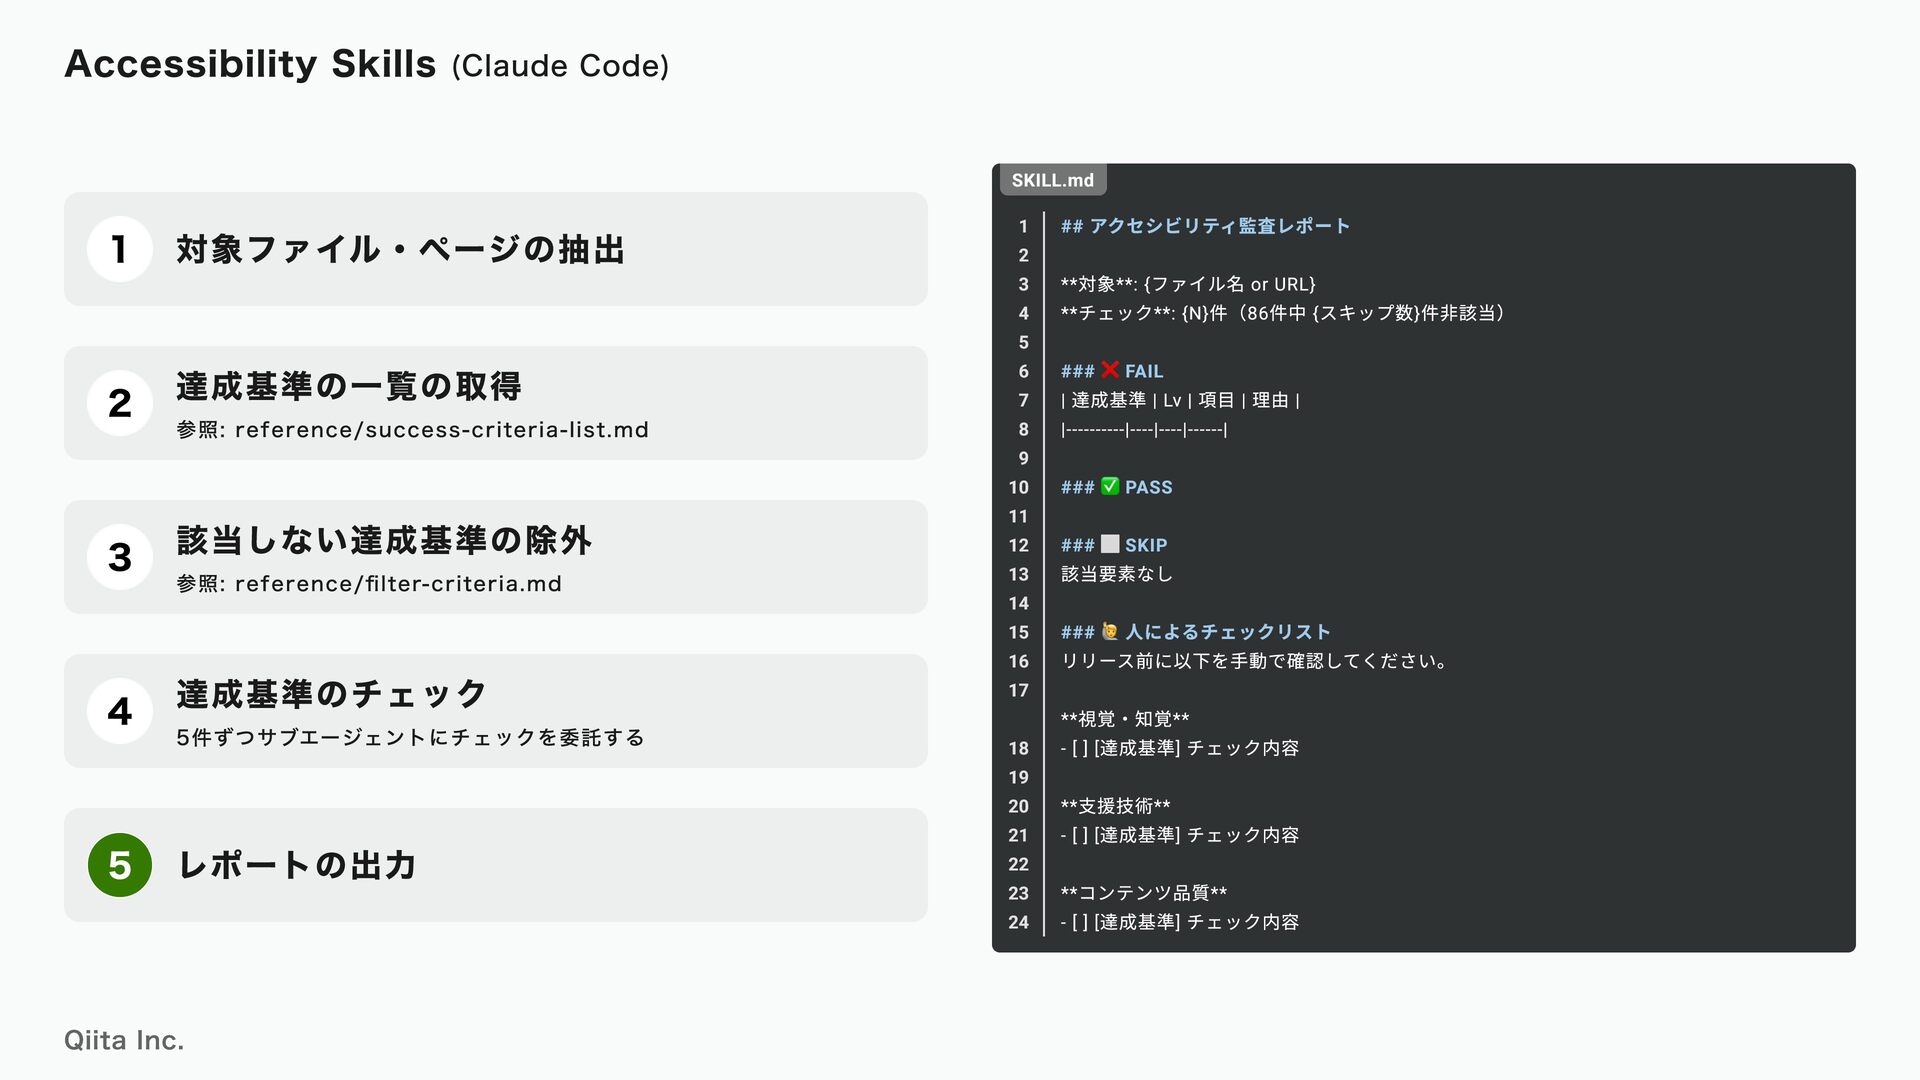Screen dimensions: 1920x1080
Task: Click the person emoji in the checklist heading
Action: coord(1110,631)
